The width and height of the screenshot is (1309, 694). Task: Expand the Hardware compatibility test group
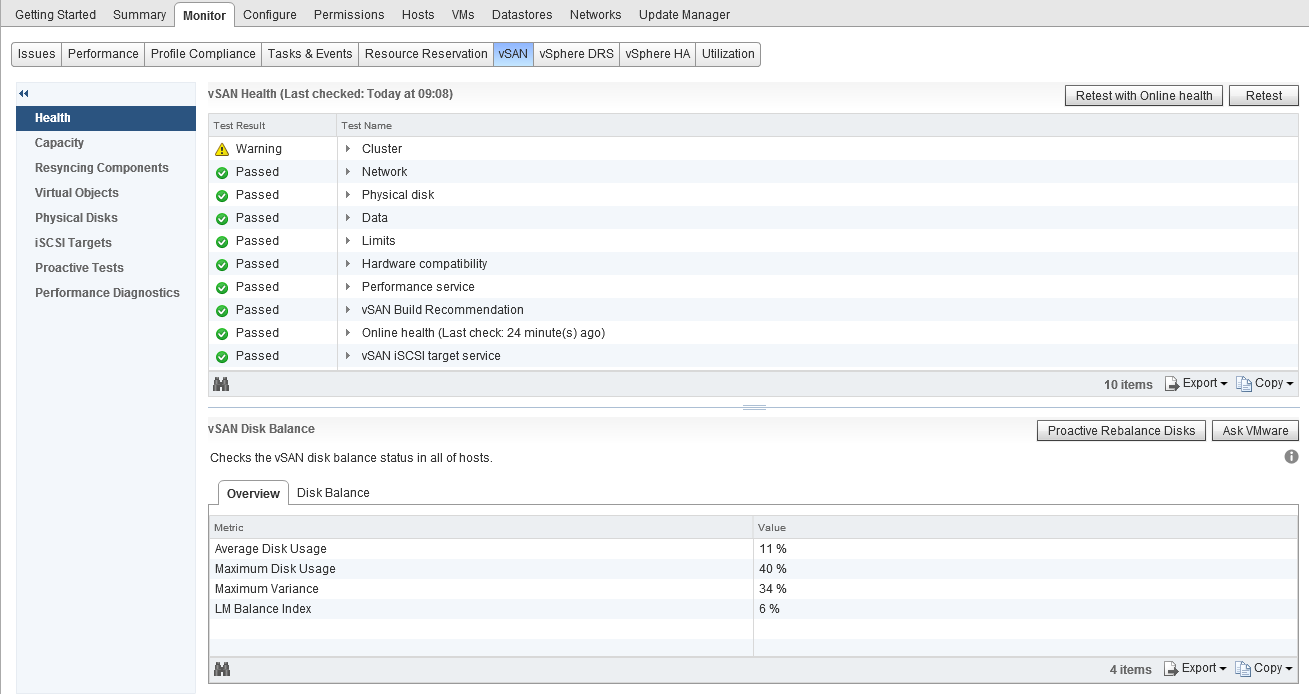[x=348, y=264]
